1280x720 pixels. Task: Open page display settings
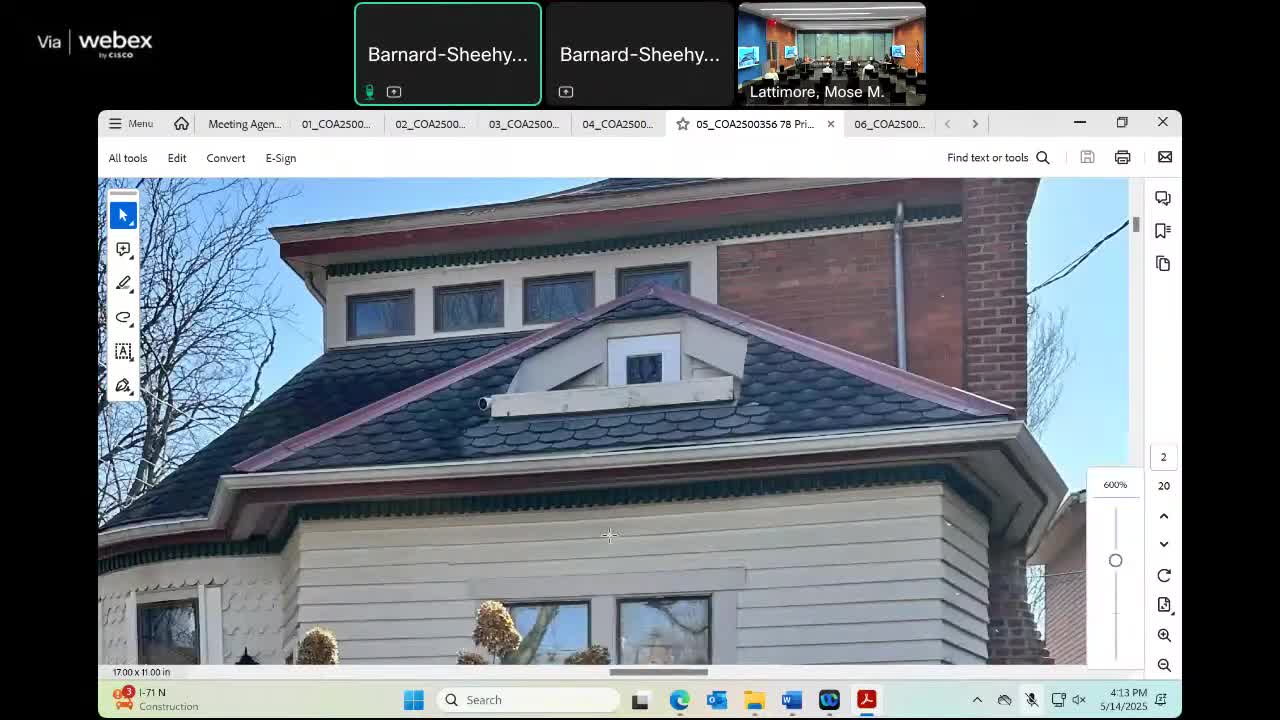pyautogui.click(x=1164, y=605)
